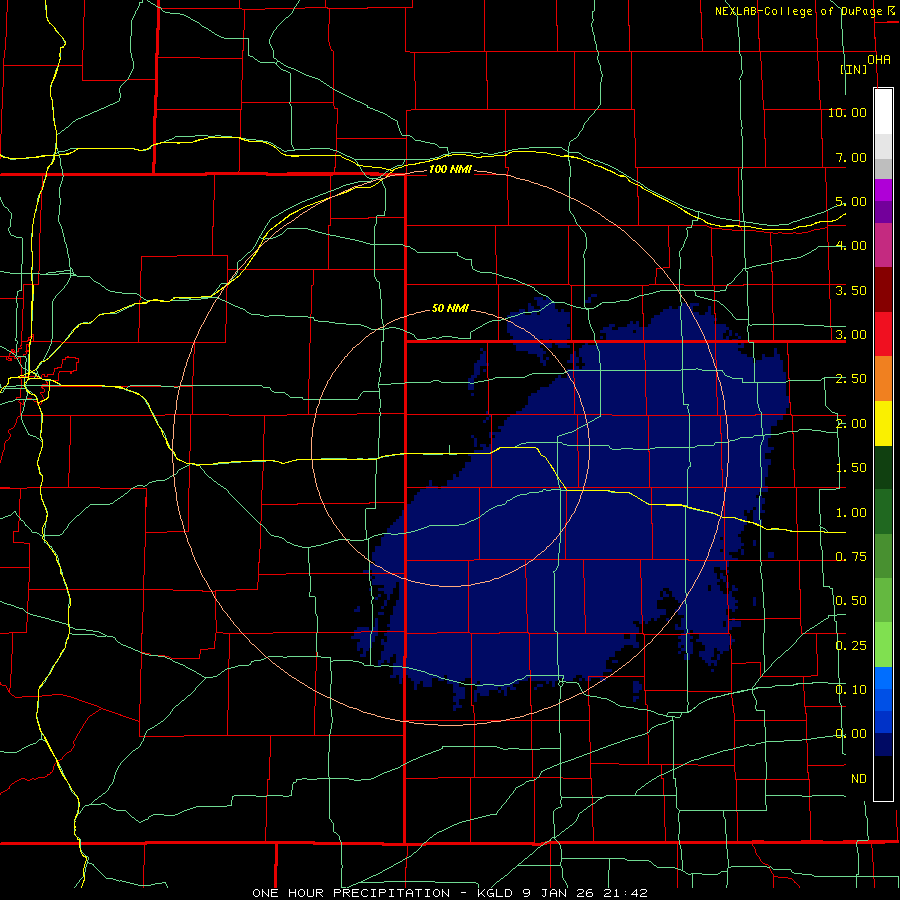Click the 3.50 scale value
Image resolution: width=900 pixels, height=900 pixels.
[851, 290]
